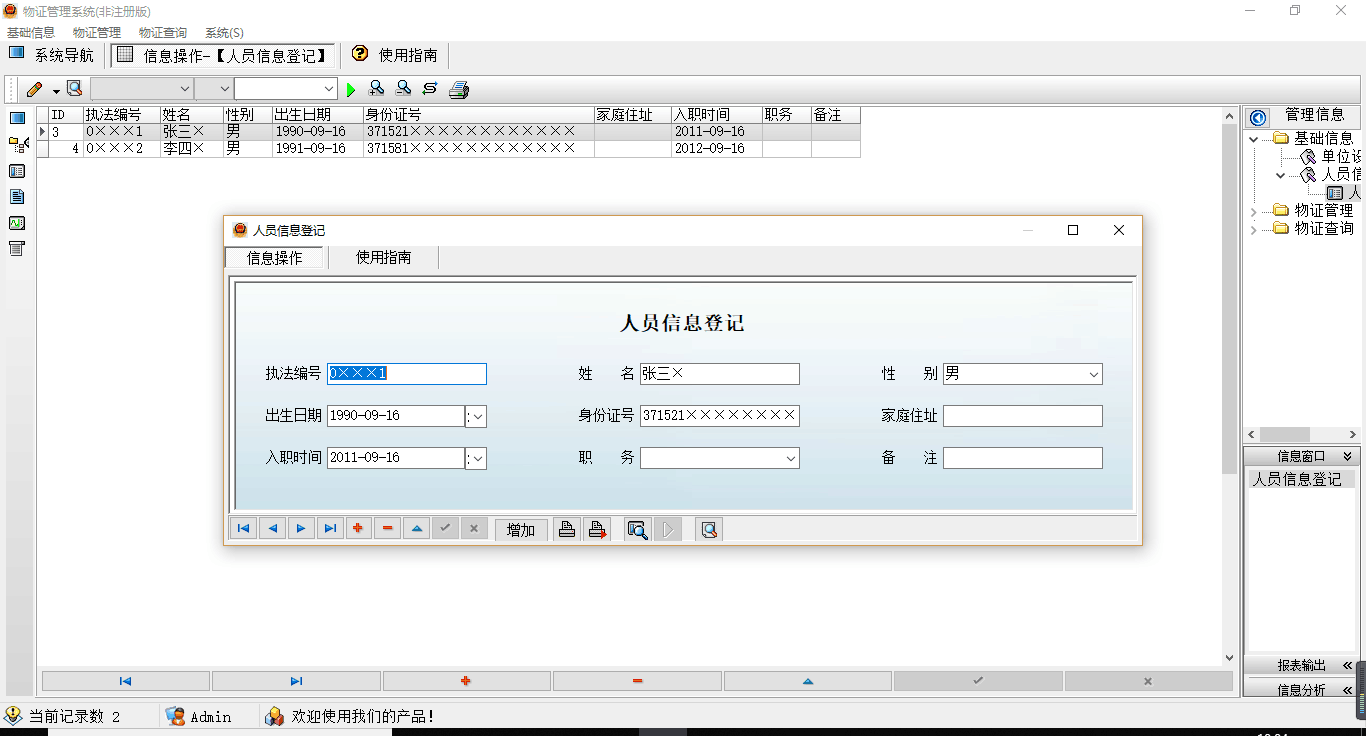
Task: Switch to main 使用指南 tab with question icon
Action: [x=395, y=55]
